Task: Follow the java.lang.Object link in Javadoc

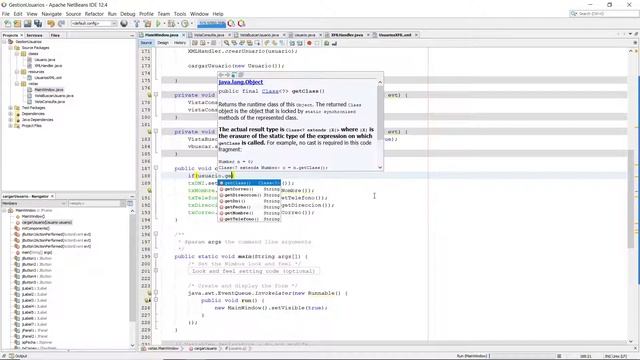Action: point(241,82)
